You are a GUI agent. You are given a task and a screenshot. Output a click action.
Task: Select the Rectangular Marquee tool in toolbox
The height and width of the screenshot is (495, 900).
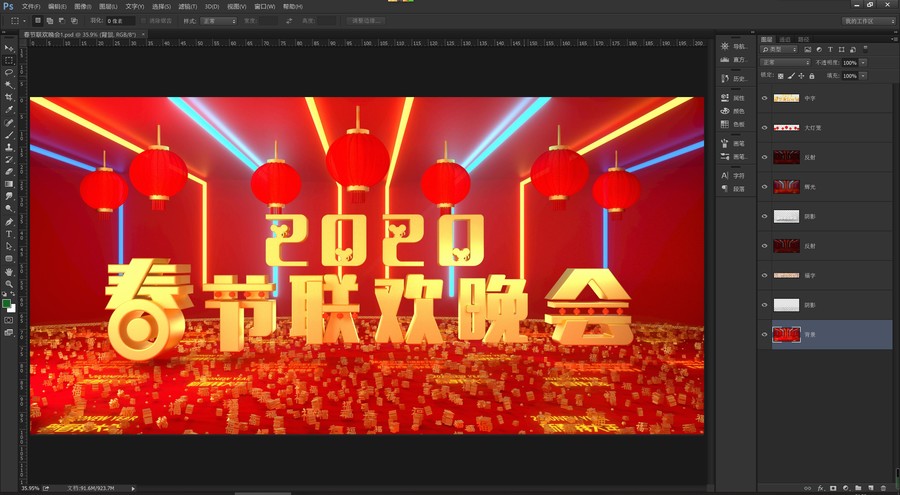coord(9,60)
